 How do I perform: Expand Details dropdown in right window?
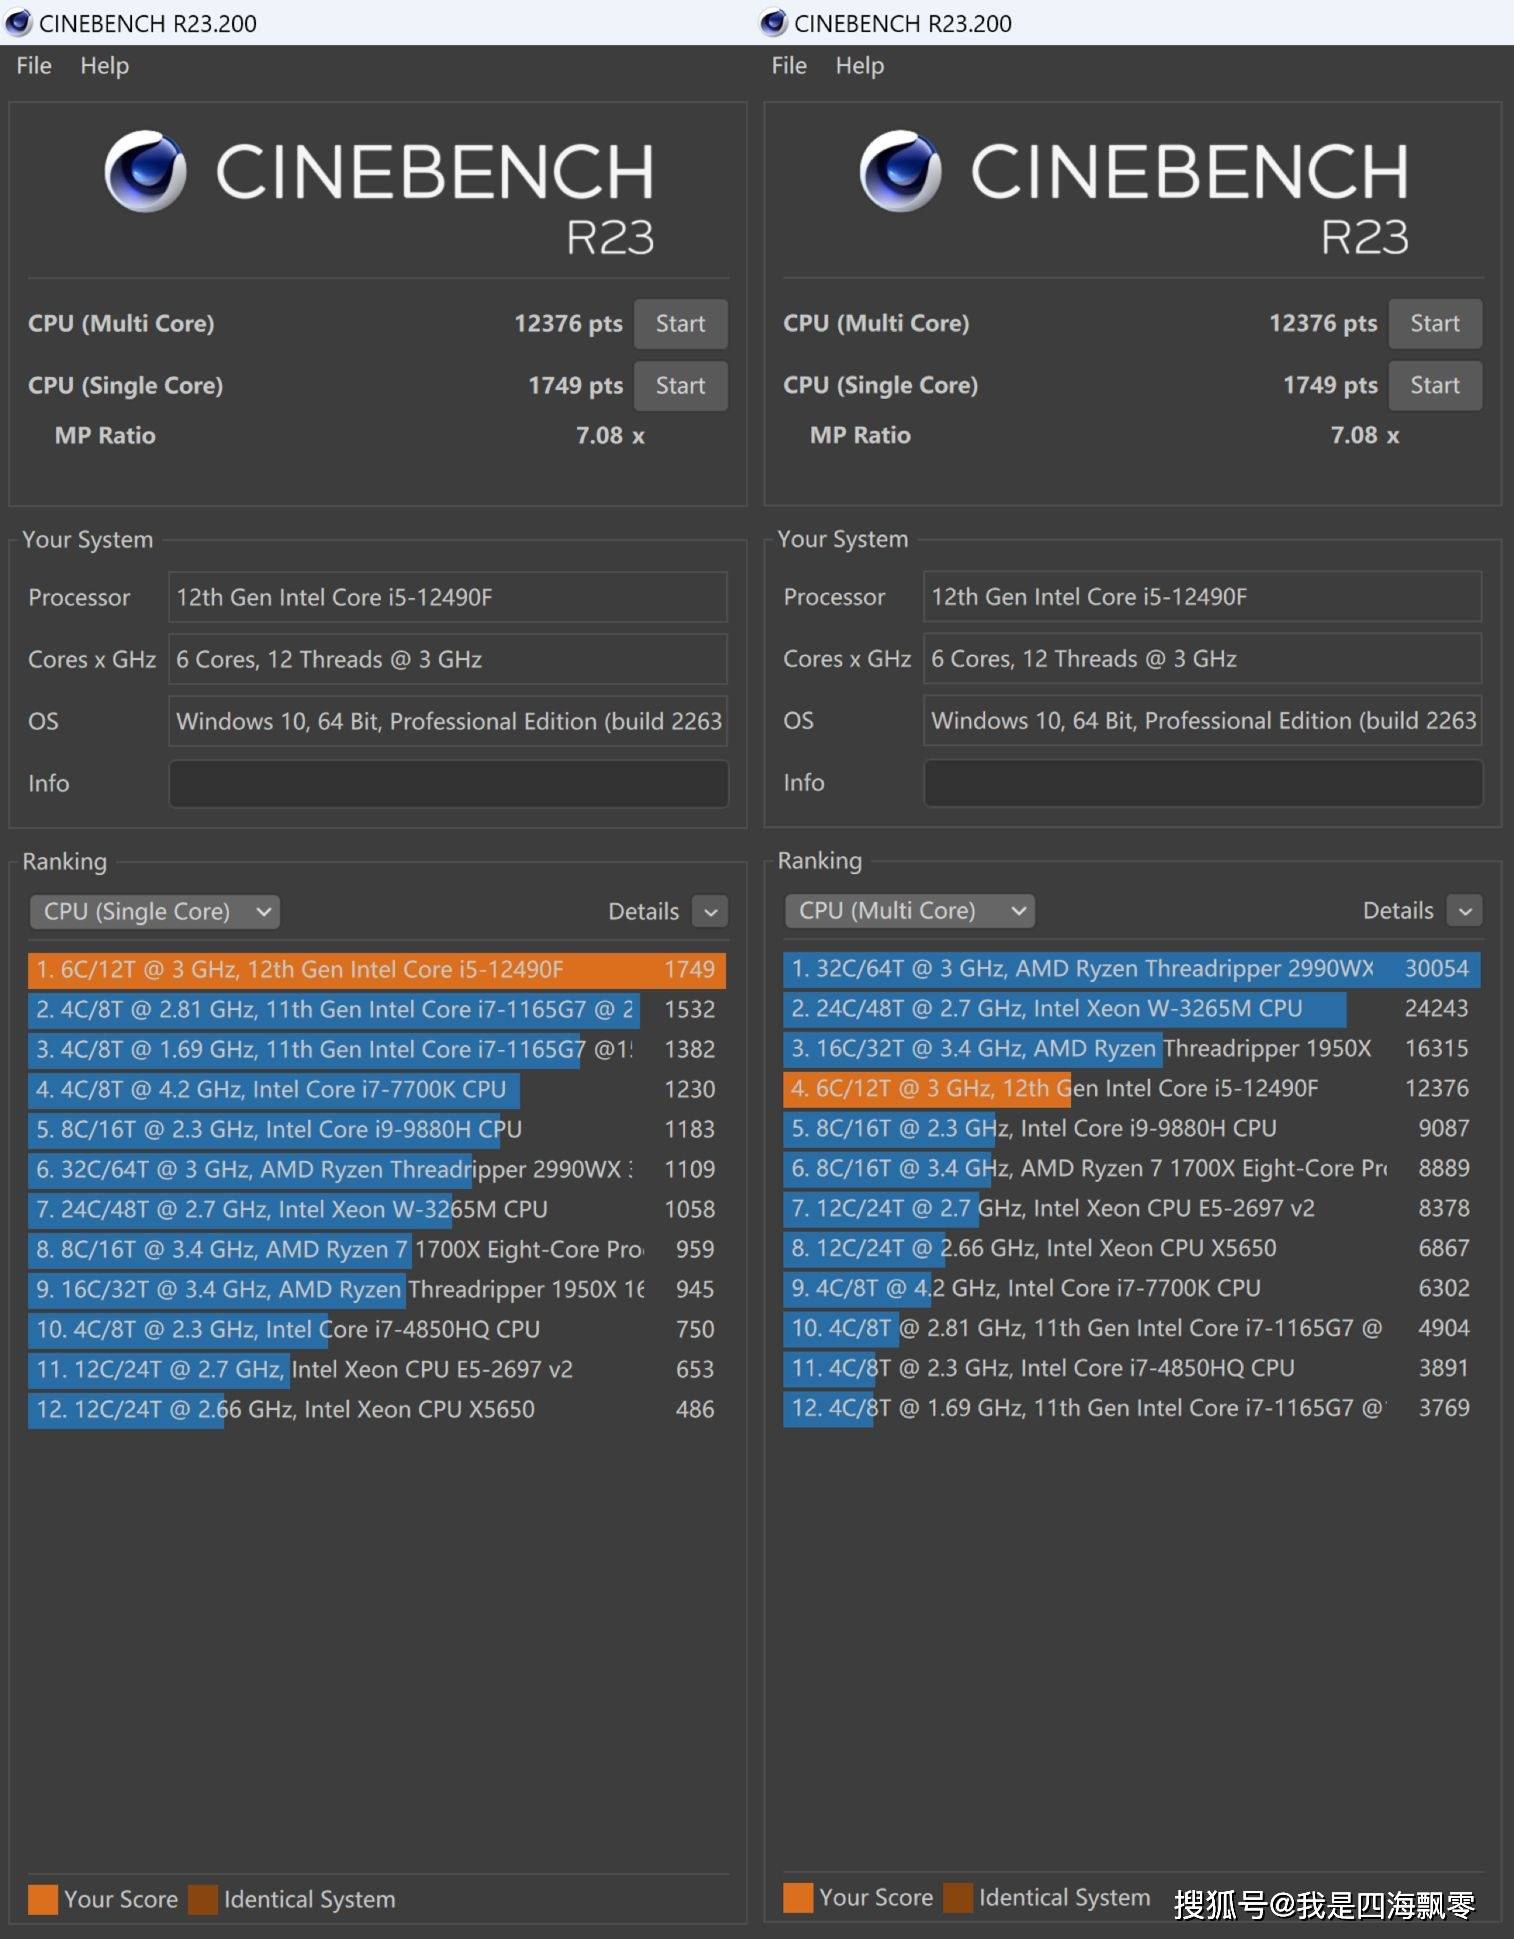click(1465, 911)
